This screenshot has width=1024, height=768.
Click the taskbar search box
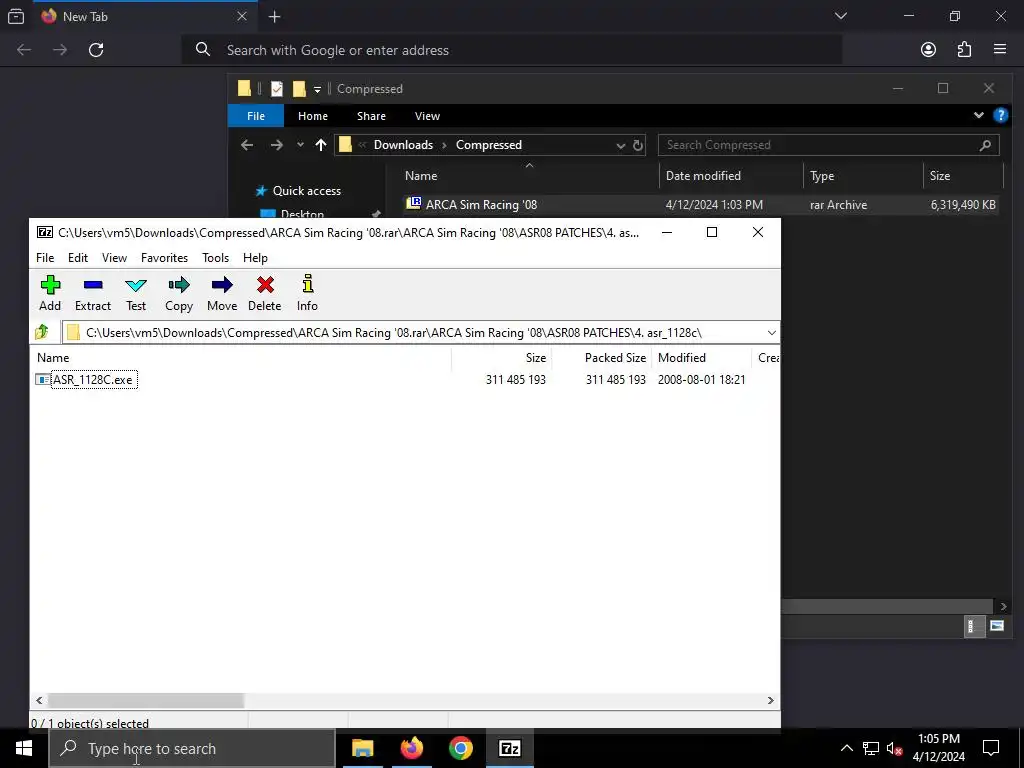[x=192, y=748]
